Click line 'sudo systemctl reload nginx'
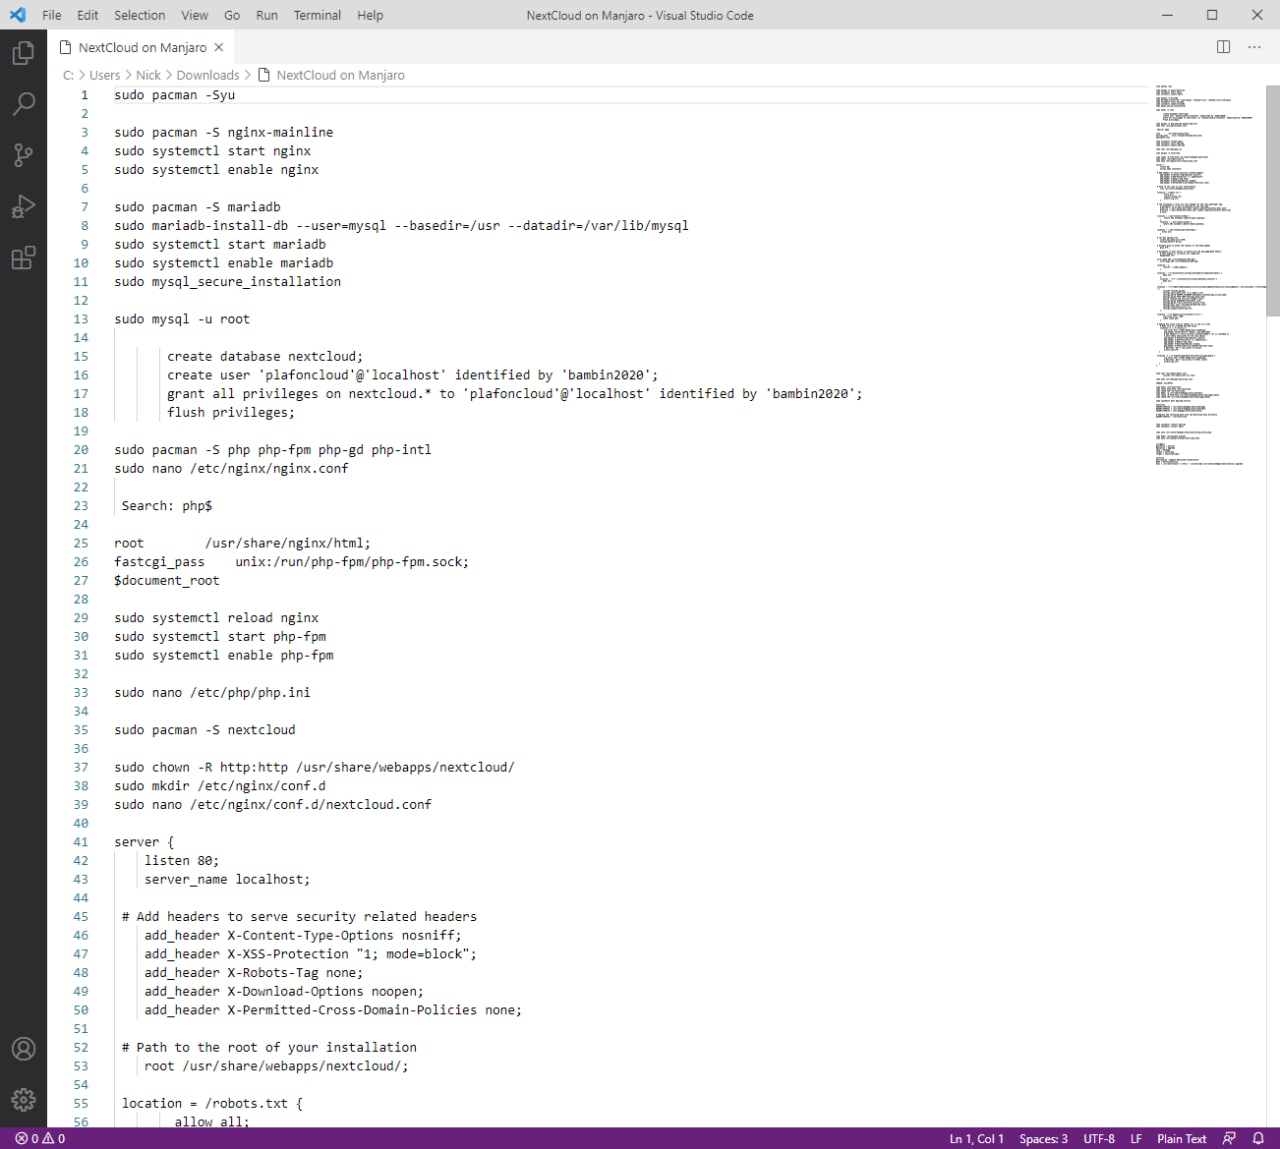Image resolution: width=1280 pixels, height=1149 pixels. 216,618
